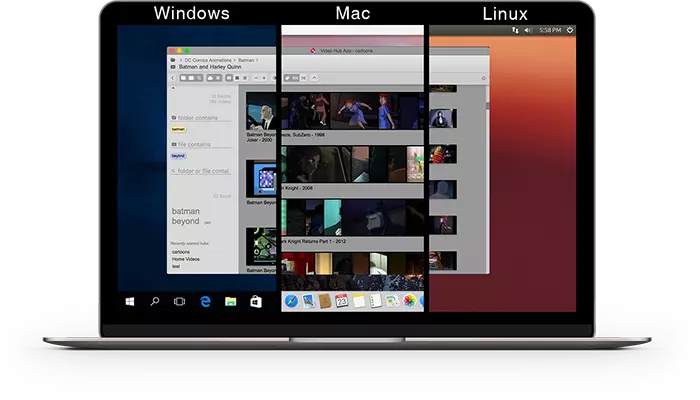
Task: Increase thumbnail size with plus icon
Action: pos(264,78)
